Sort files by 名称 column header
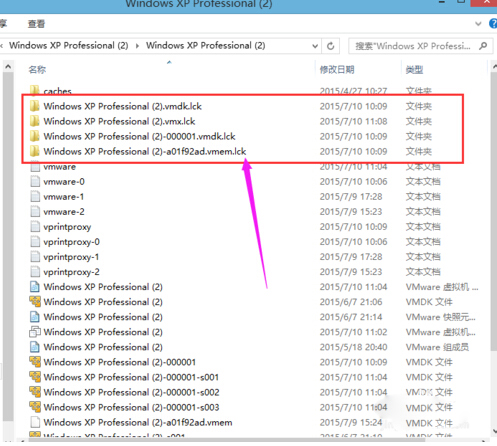497x446 pixels. 37,70
